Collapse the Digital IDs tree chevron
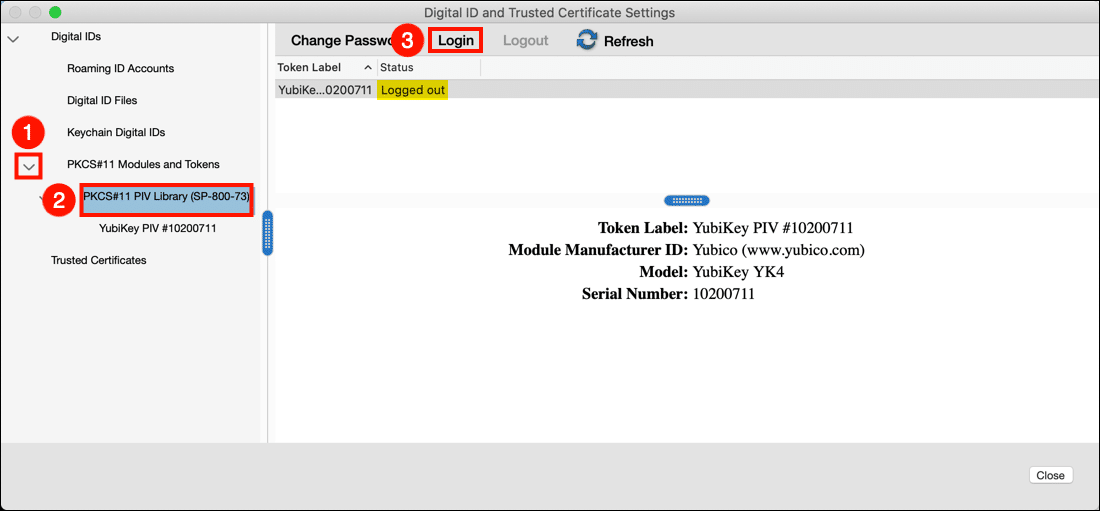This screenshot has height=511, width=1100. click(x=13, y=38)
